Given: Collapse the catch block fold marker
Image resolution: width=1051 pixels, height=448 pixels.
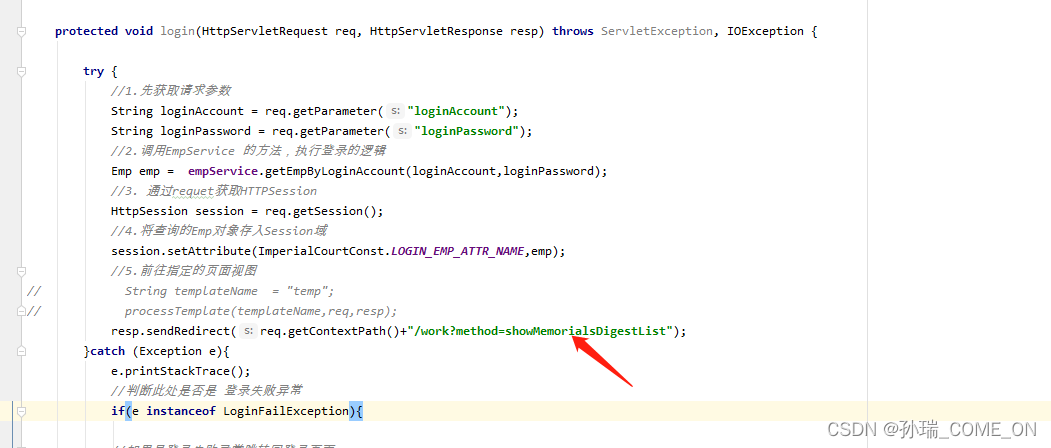Looking at the screenshot, I should point(22,351).
